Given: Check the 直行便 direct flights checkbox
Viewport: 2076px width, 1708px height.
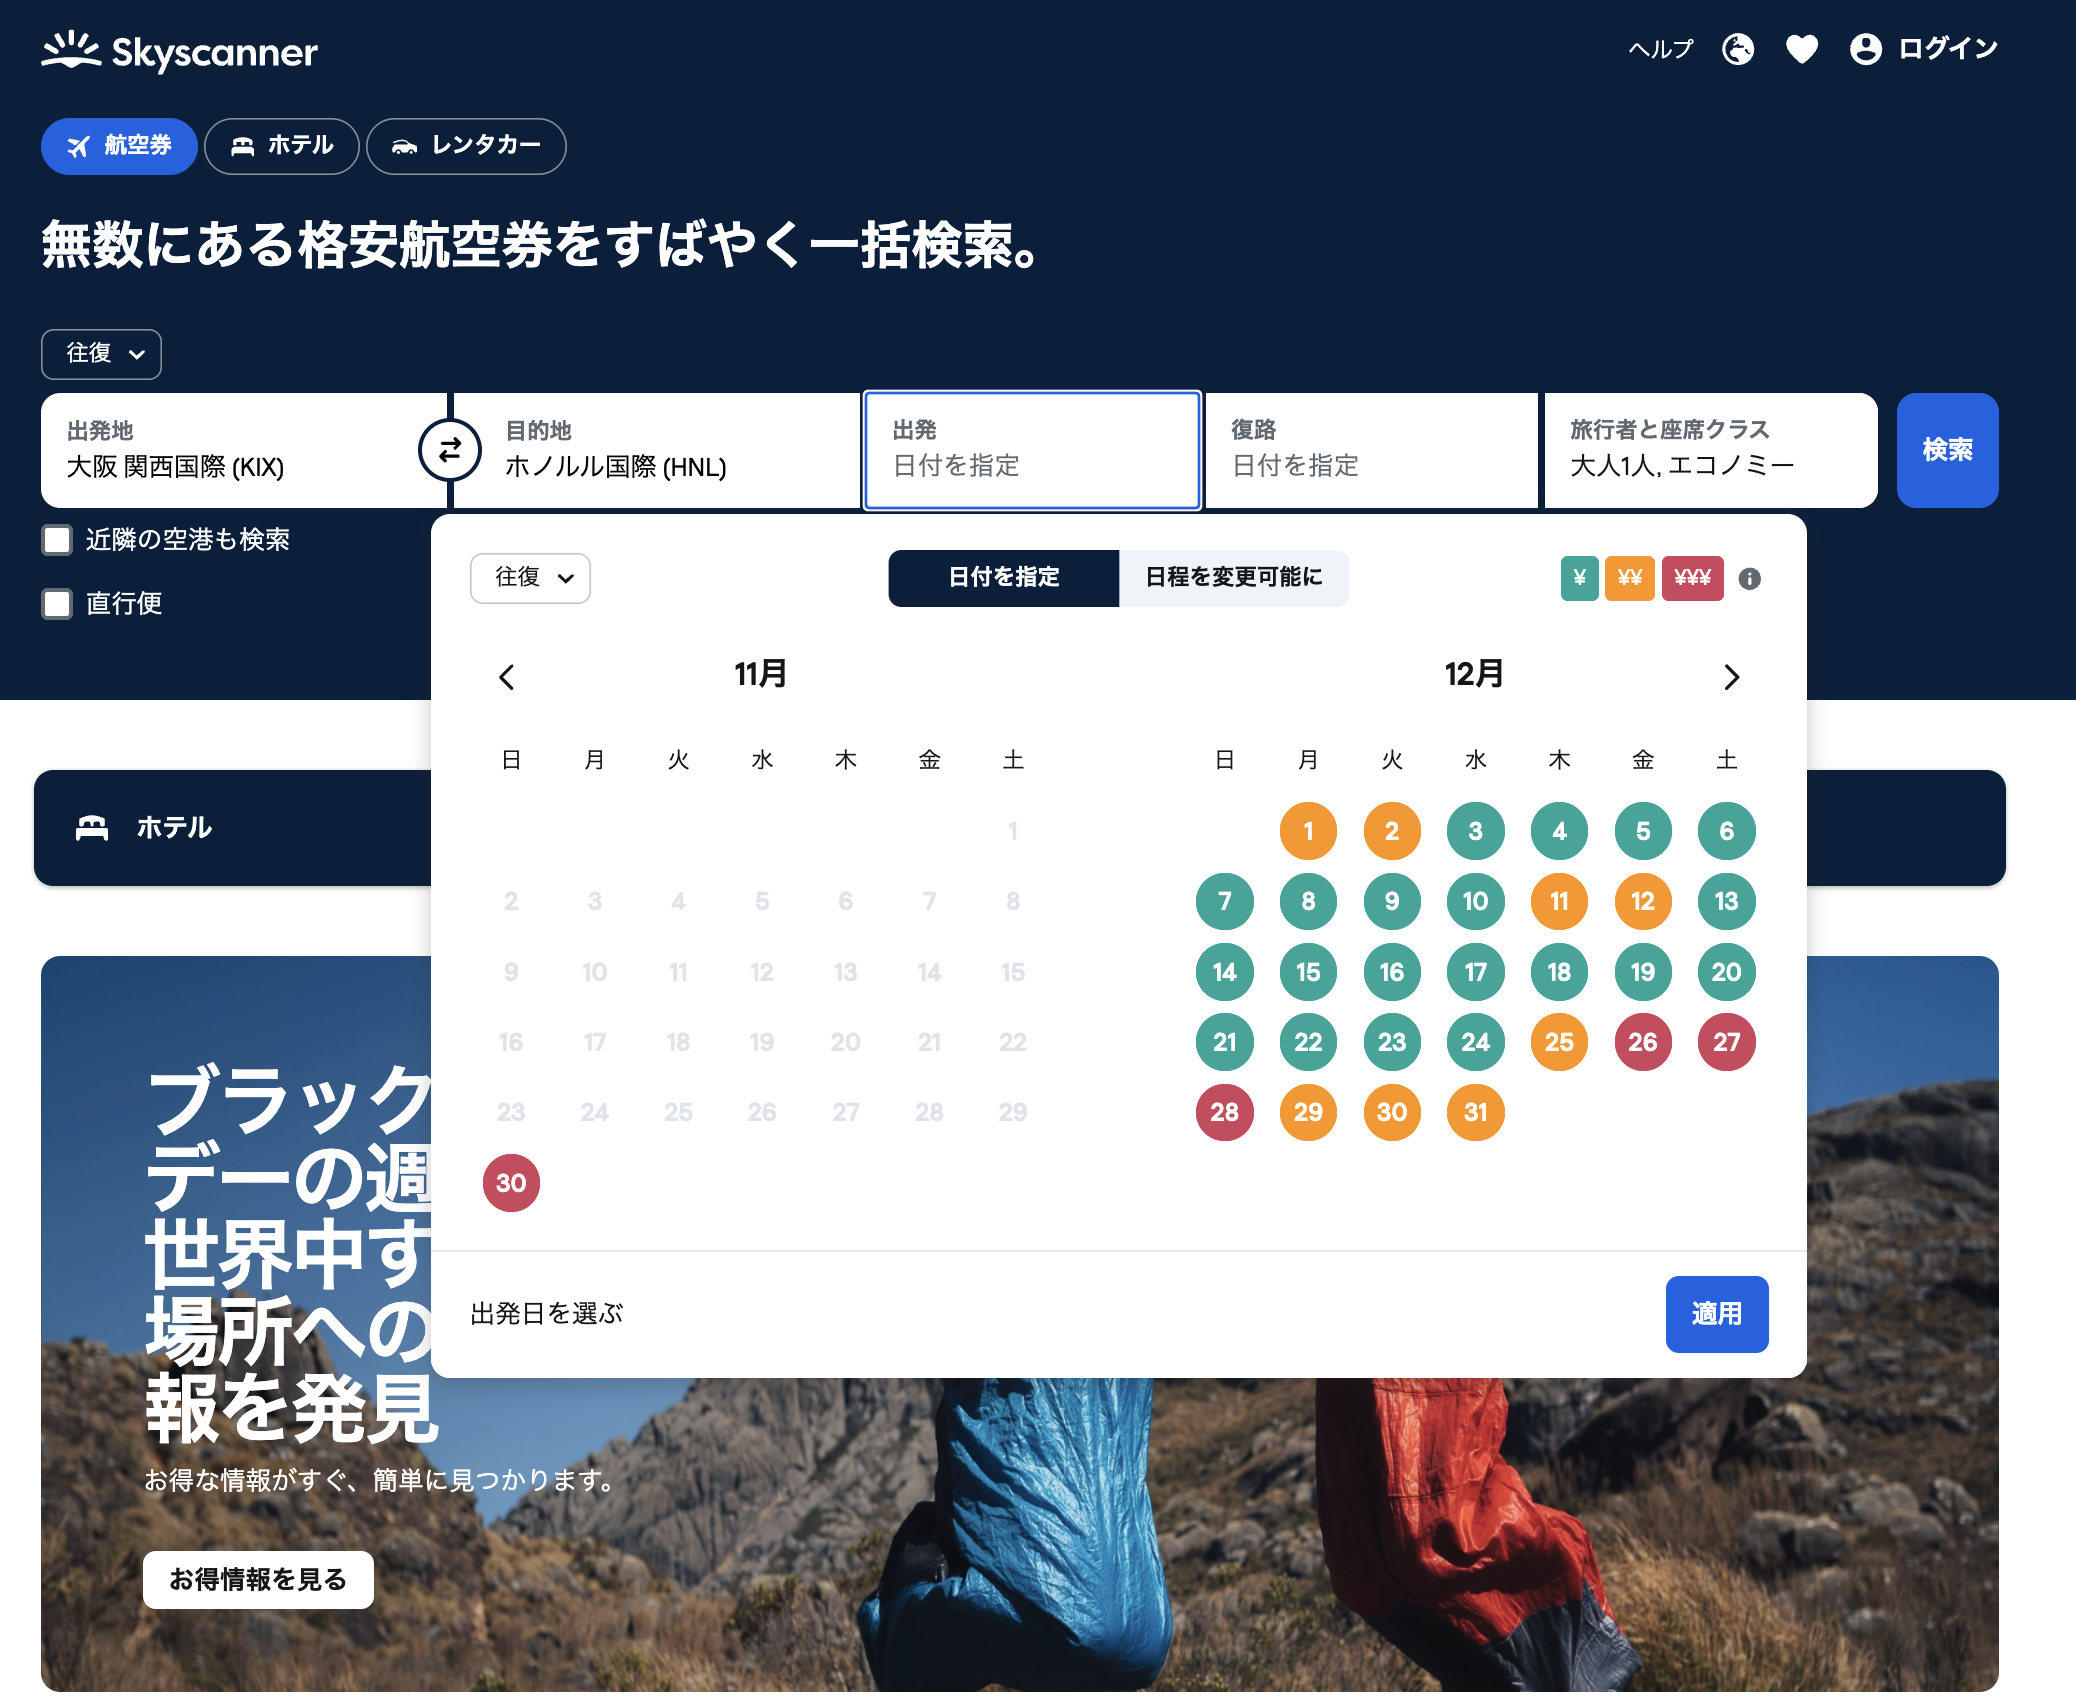Looking at the screenshot, I should (57, 604).
